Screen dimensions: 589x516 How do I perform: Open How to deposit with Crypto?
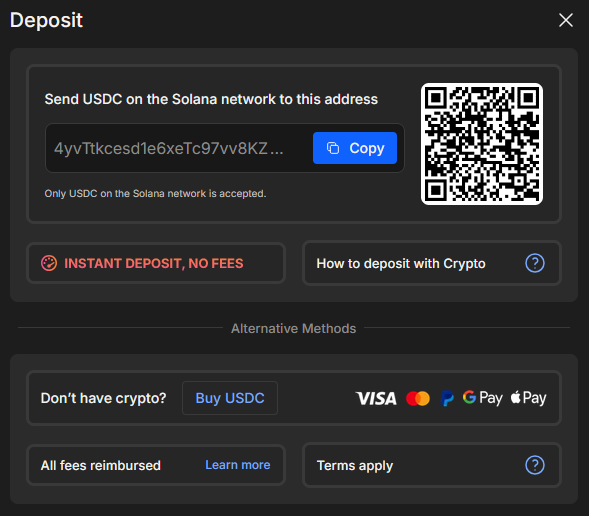pos(432,263)
